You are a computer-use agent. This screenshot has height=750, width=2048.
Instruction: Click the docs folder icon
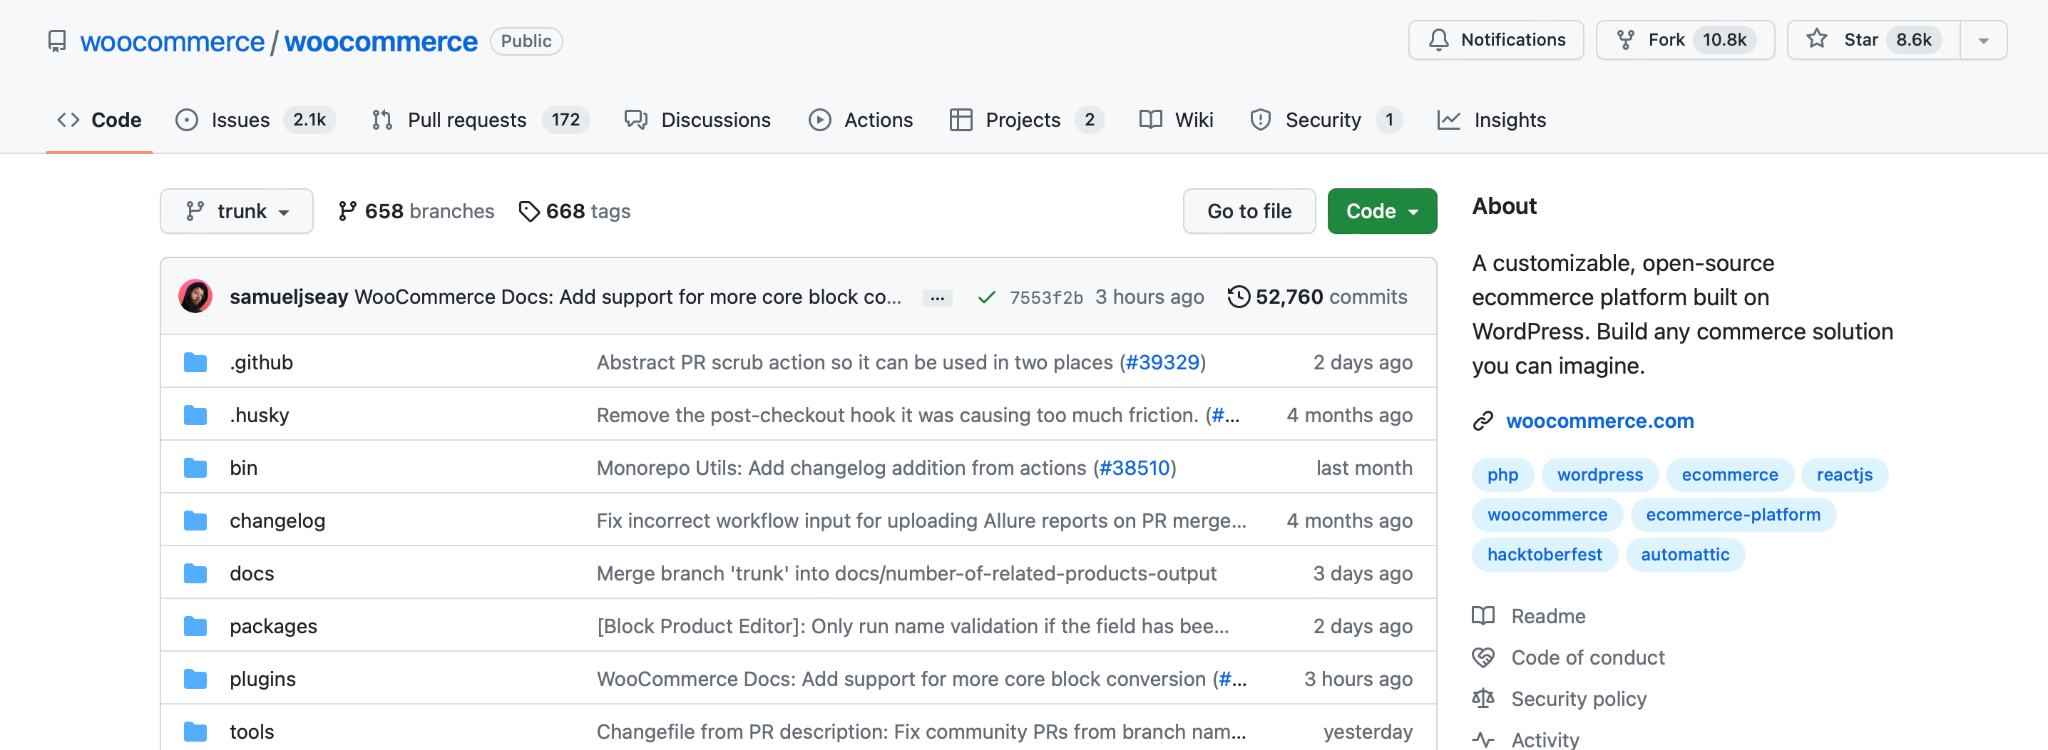[195, 574]
